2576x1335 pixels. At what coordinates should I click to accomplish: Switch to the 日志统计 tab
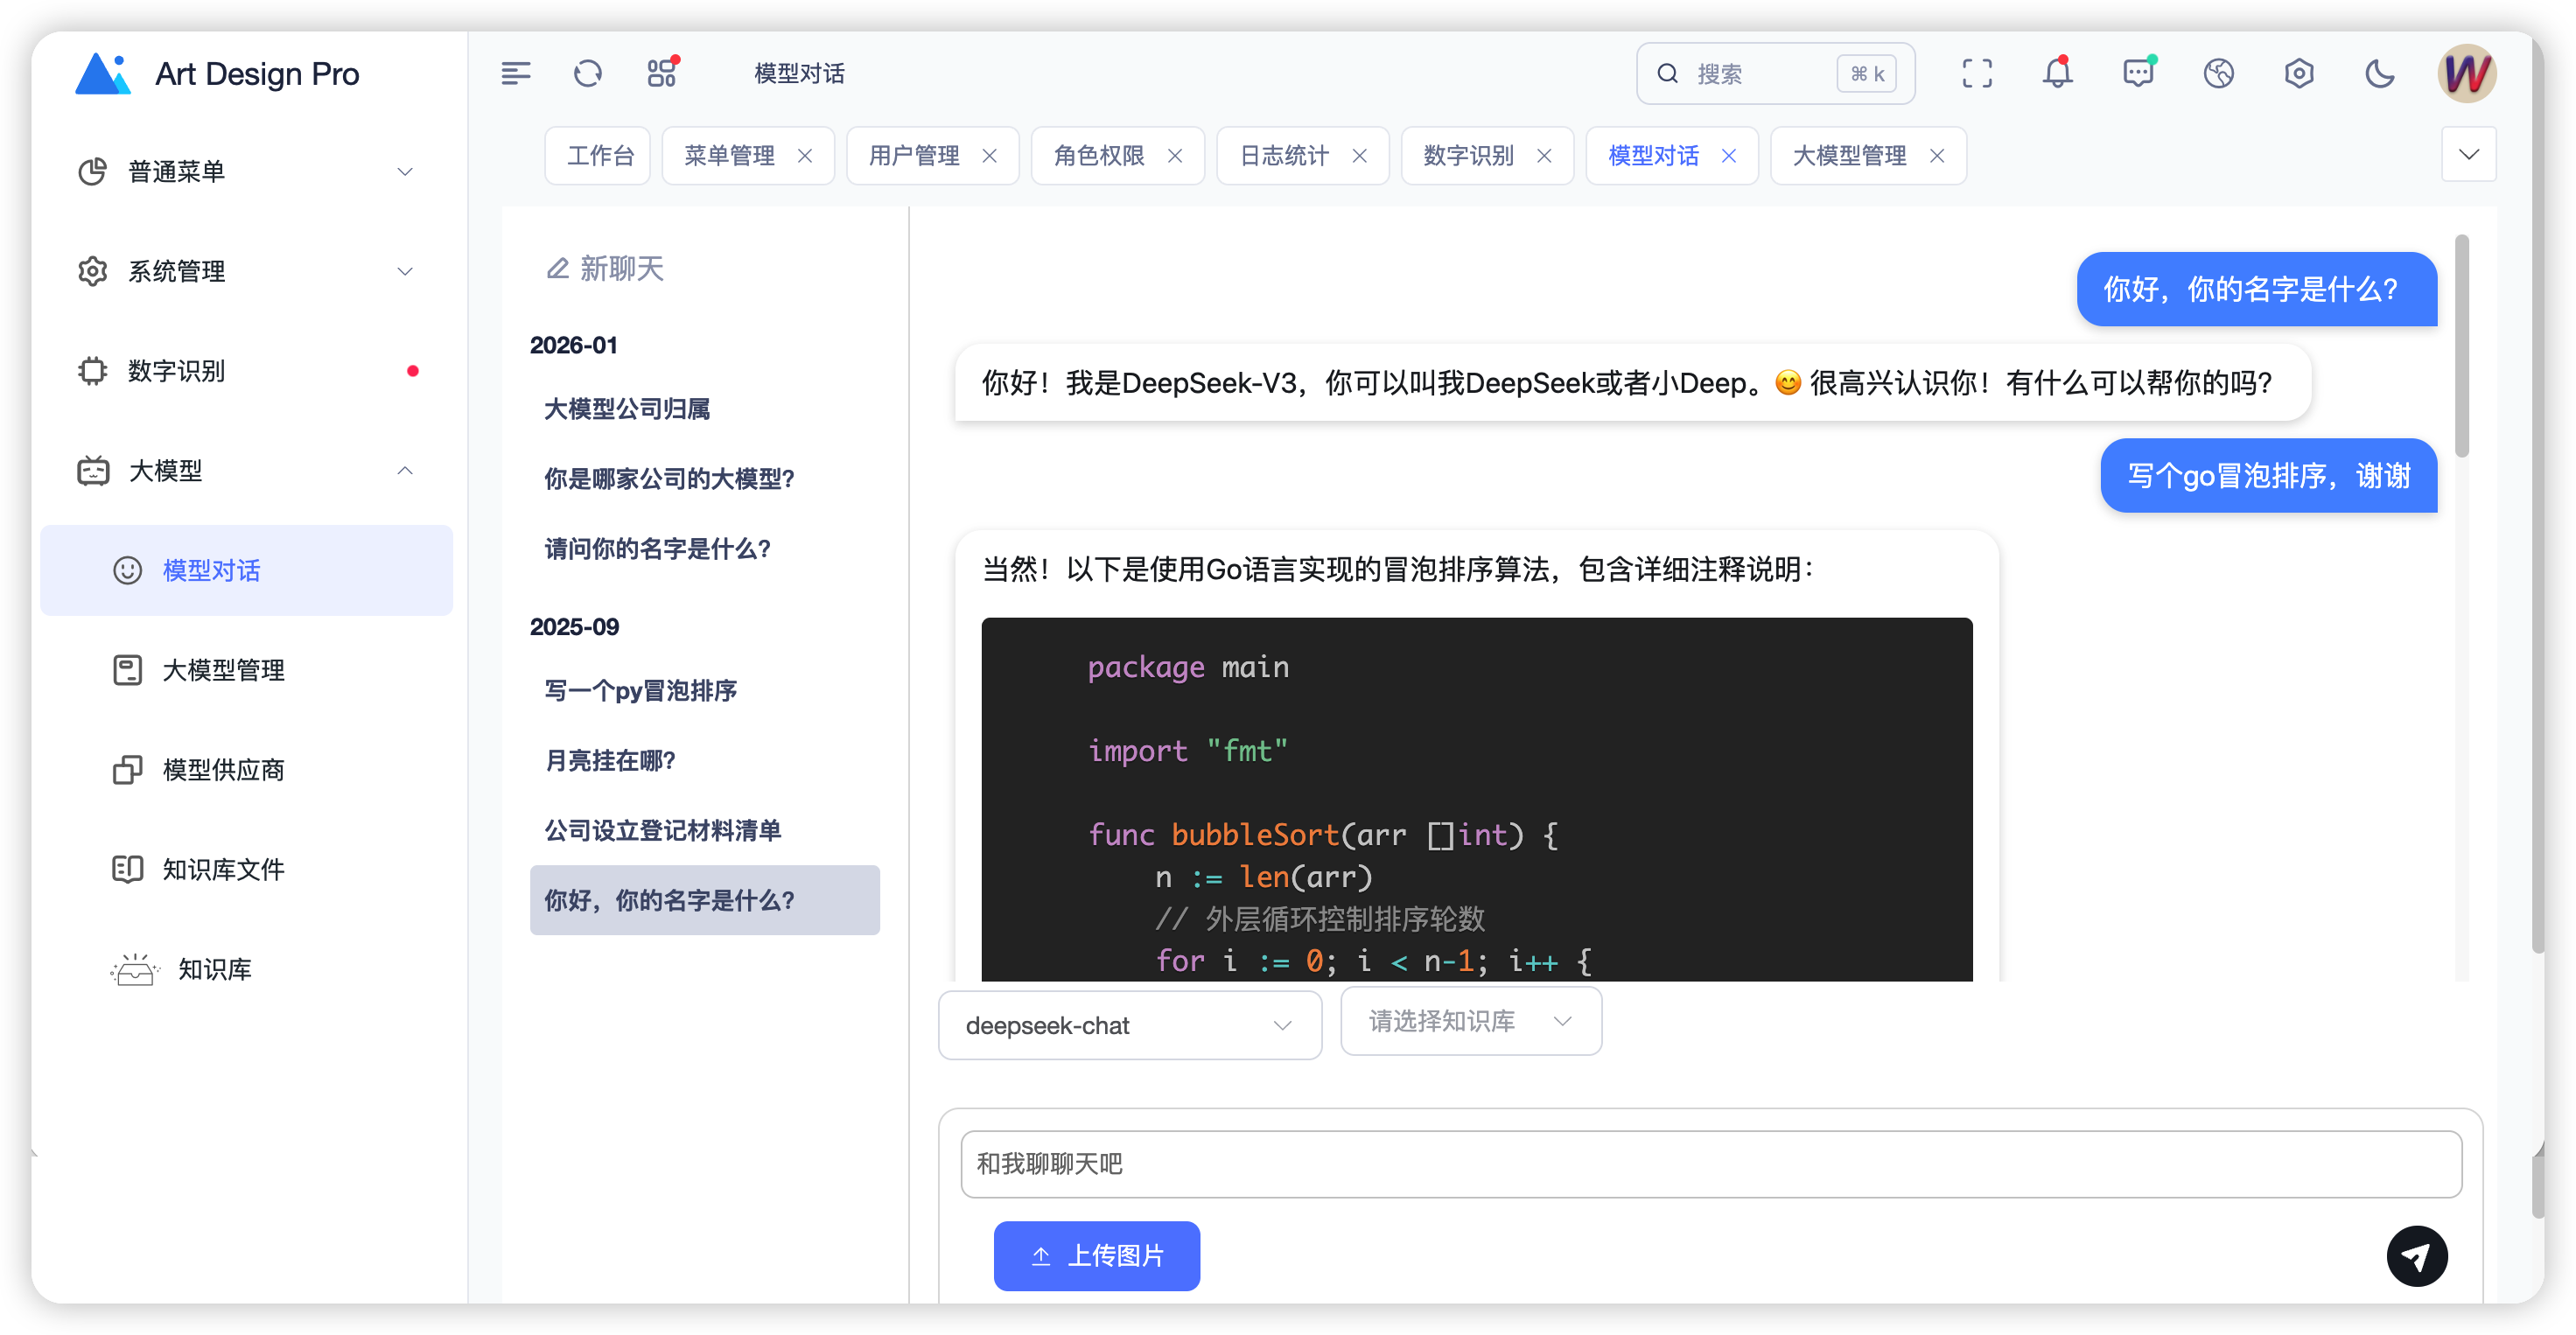tap(1284, 156)
